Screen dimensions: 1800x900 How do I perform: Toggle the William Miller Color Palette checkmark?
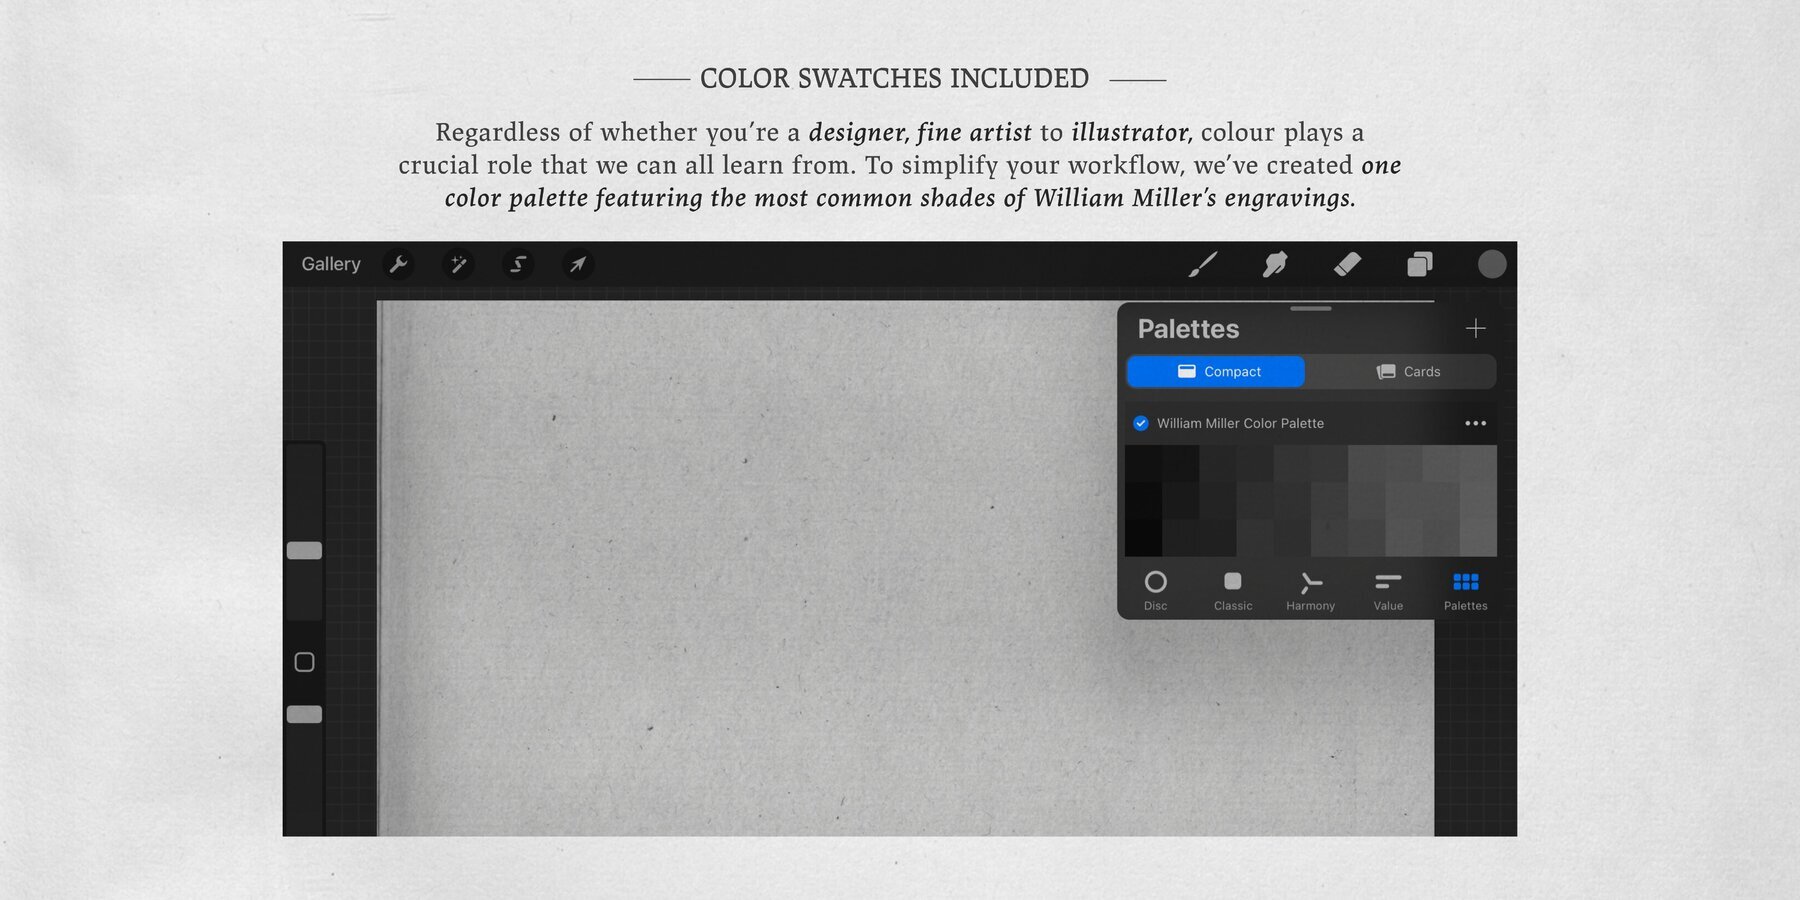pyautogui.click(x=1140, y=423)
